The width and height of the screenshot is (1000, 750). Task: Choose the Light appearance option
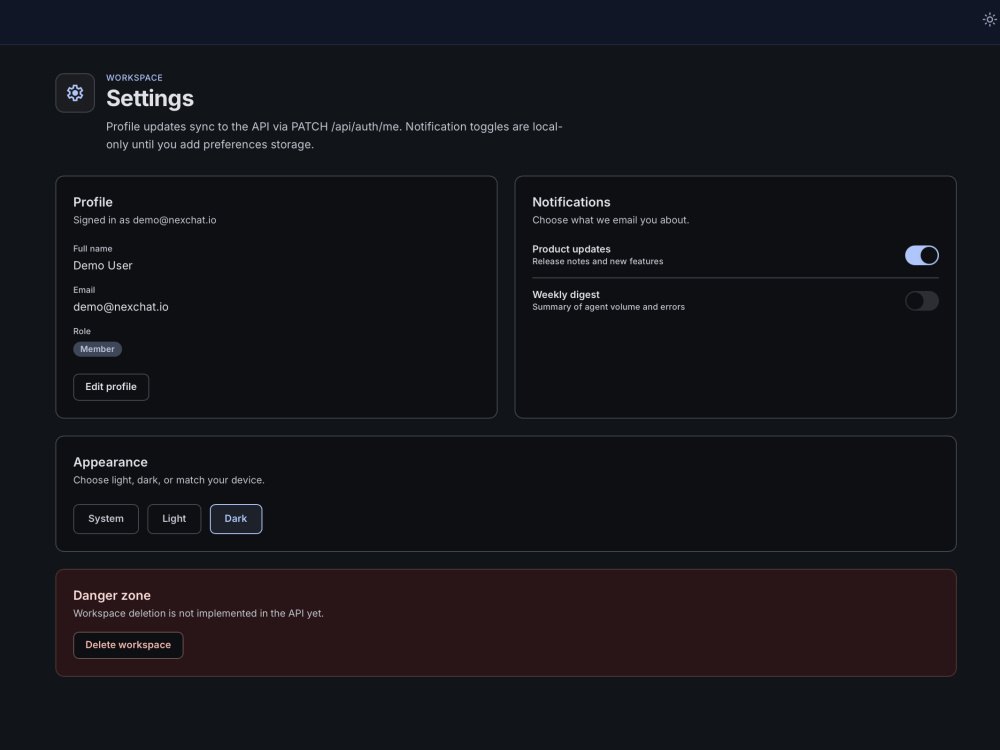tap(174, 519)
